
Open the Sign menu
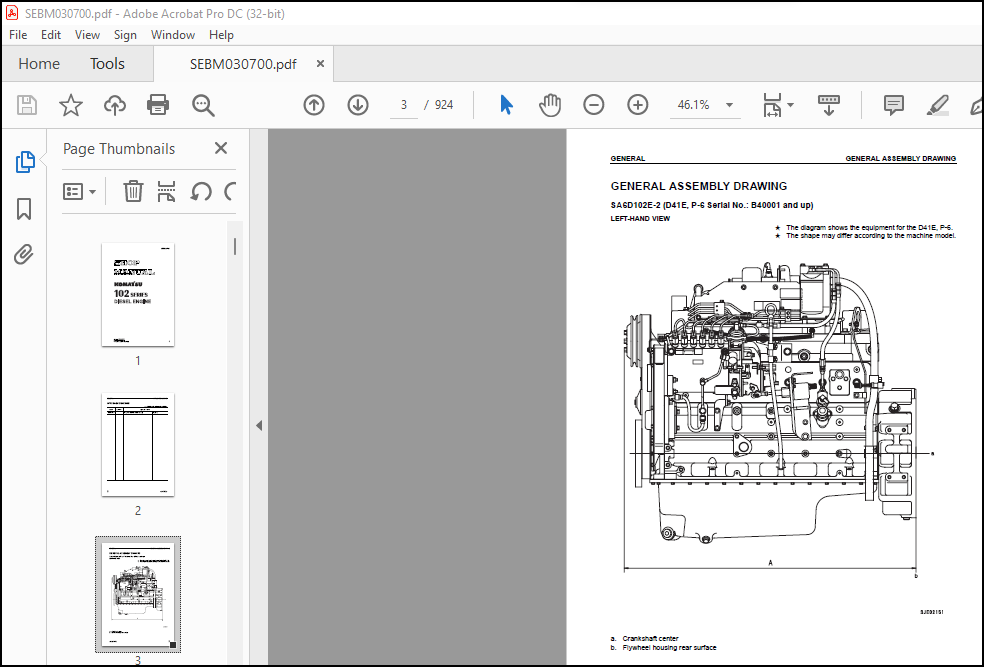(x=125, y=35)
